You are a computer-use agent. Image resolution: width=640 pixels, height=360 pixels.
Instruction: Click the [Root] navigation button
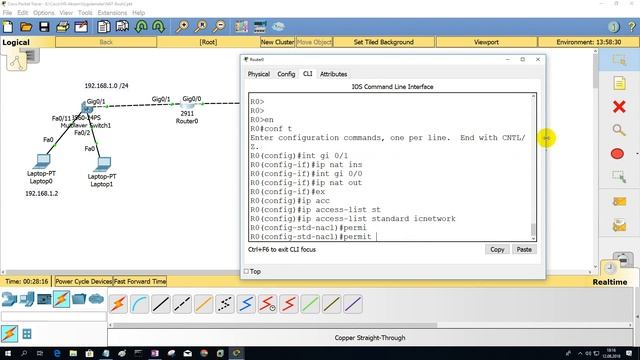click(x=208, y=42)
